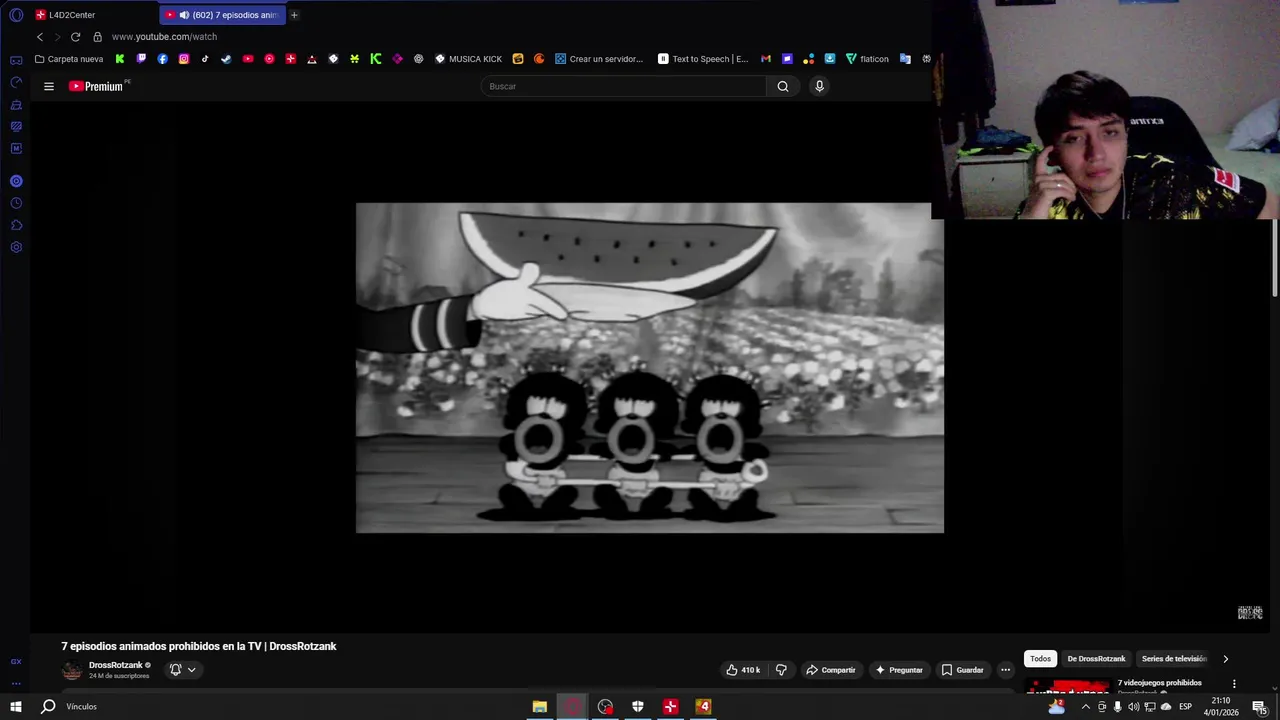Open the Instagram bookmark icon
The width and height of the screenshot is (1280, 720).
[184, 59]
